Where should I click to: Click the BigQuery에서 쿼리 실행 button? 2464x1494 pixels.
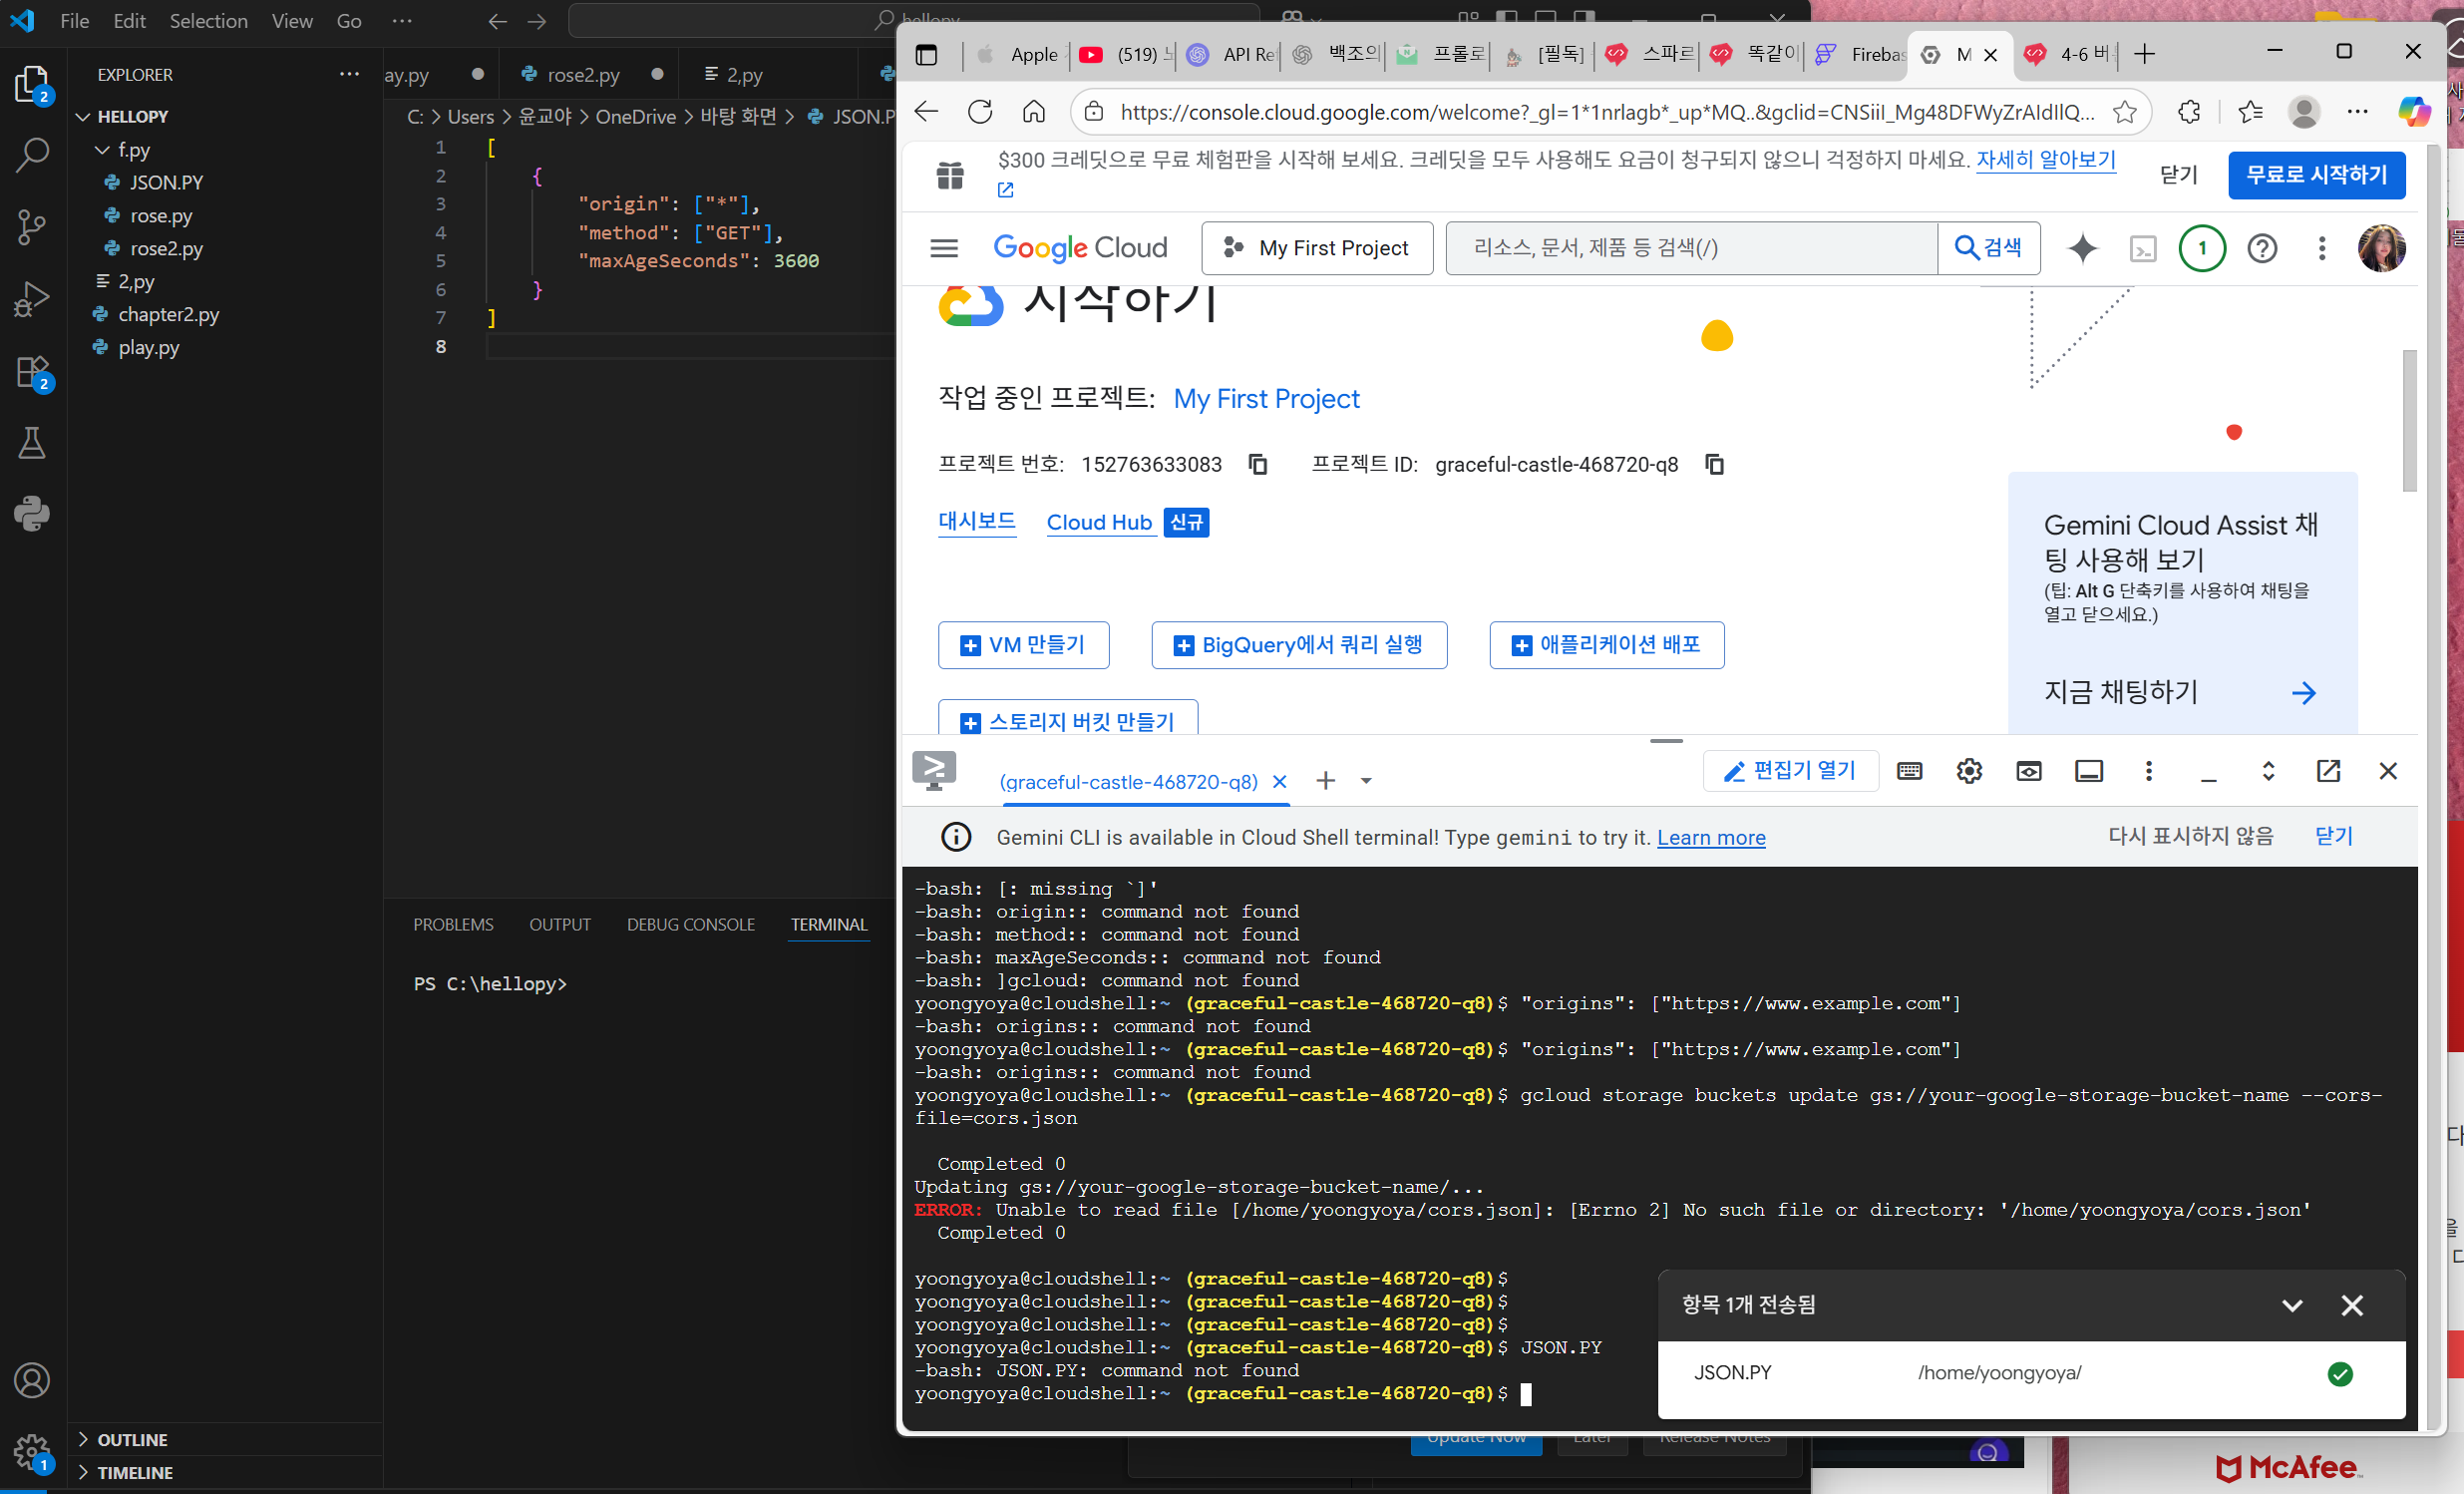[1299, 645]
